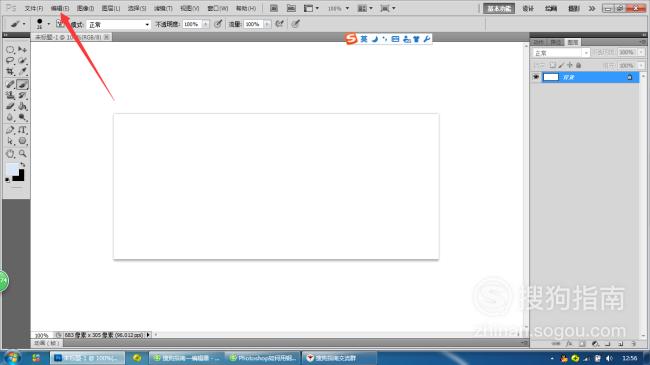
Task: Select the Clone Stamp tool
Action: [10, 95]
